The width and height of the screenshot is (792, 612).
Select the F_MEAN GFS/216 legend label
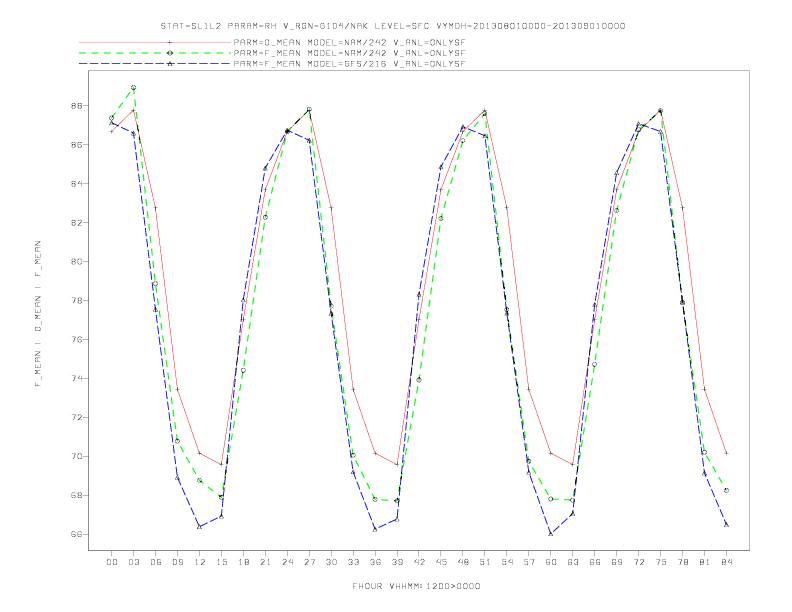[x=349, y=64]
